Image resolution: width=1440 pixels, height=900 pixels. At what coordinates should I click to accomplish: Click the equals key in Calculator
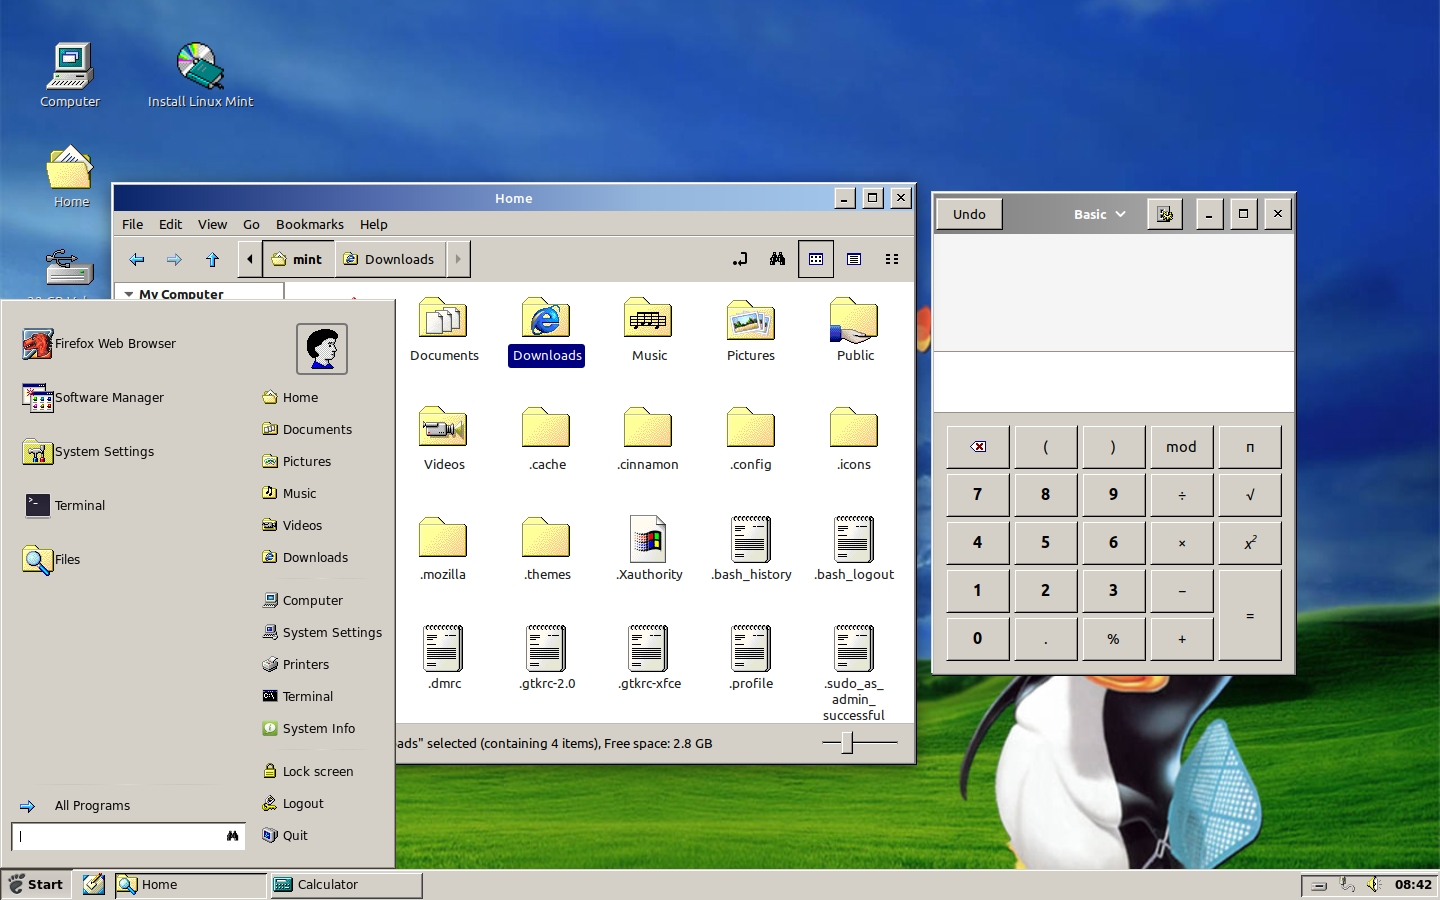point(1249,615)
